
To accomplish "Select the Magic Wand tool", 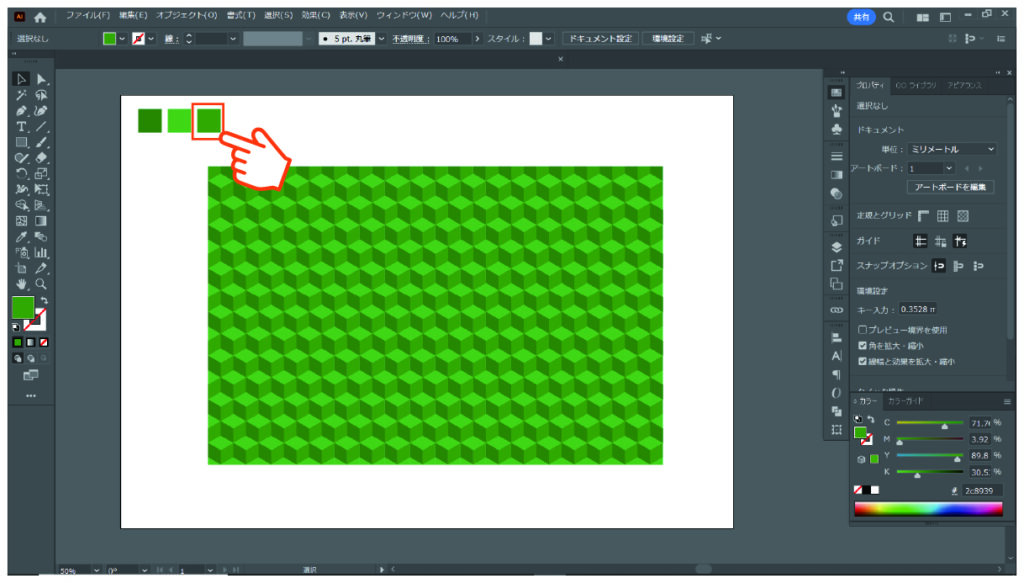I will click(21, 95).
